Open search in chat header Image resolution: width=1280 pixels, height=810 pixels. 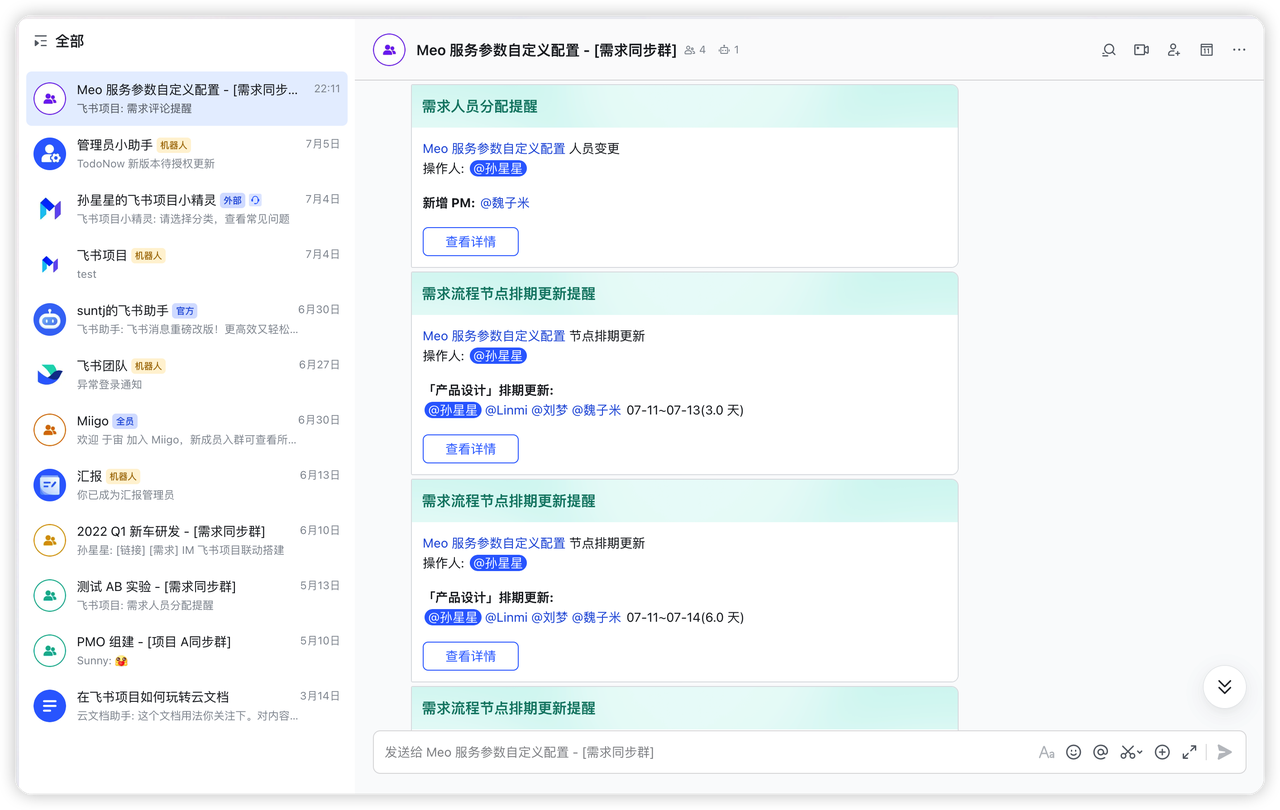pyautogui.click(x=1109, y=50)
